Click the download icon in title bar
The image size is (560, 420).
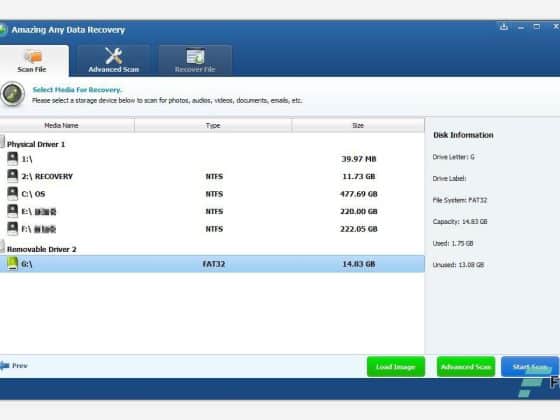(504, 27)
